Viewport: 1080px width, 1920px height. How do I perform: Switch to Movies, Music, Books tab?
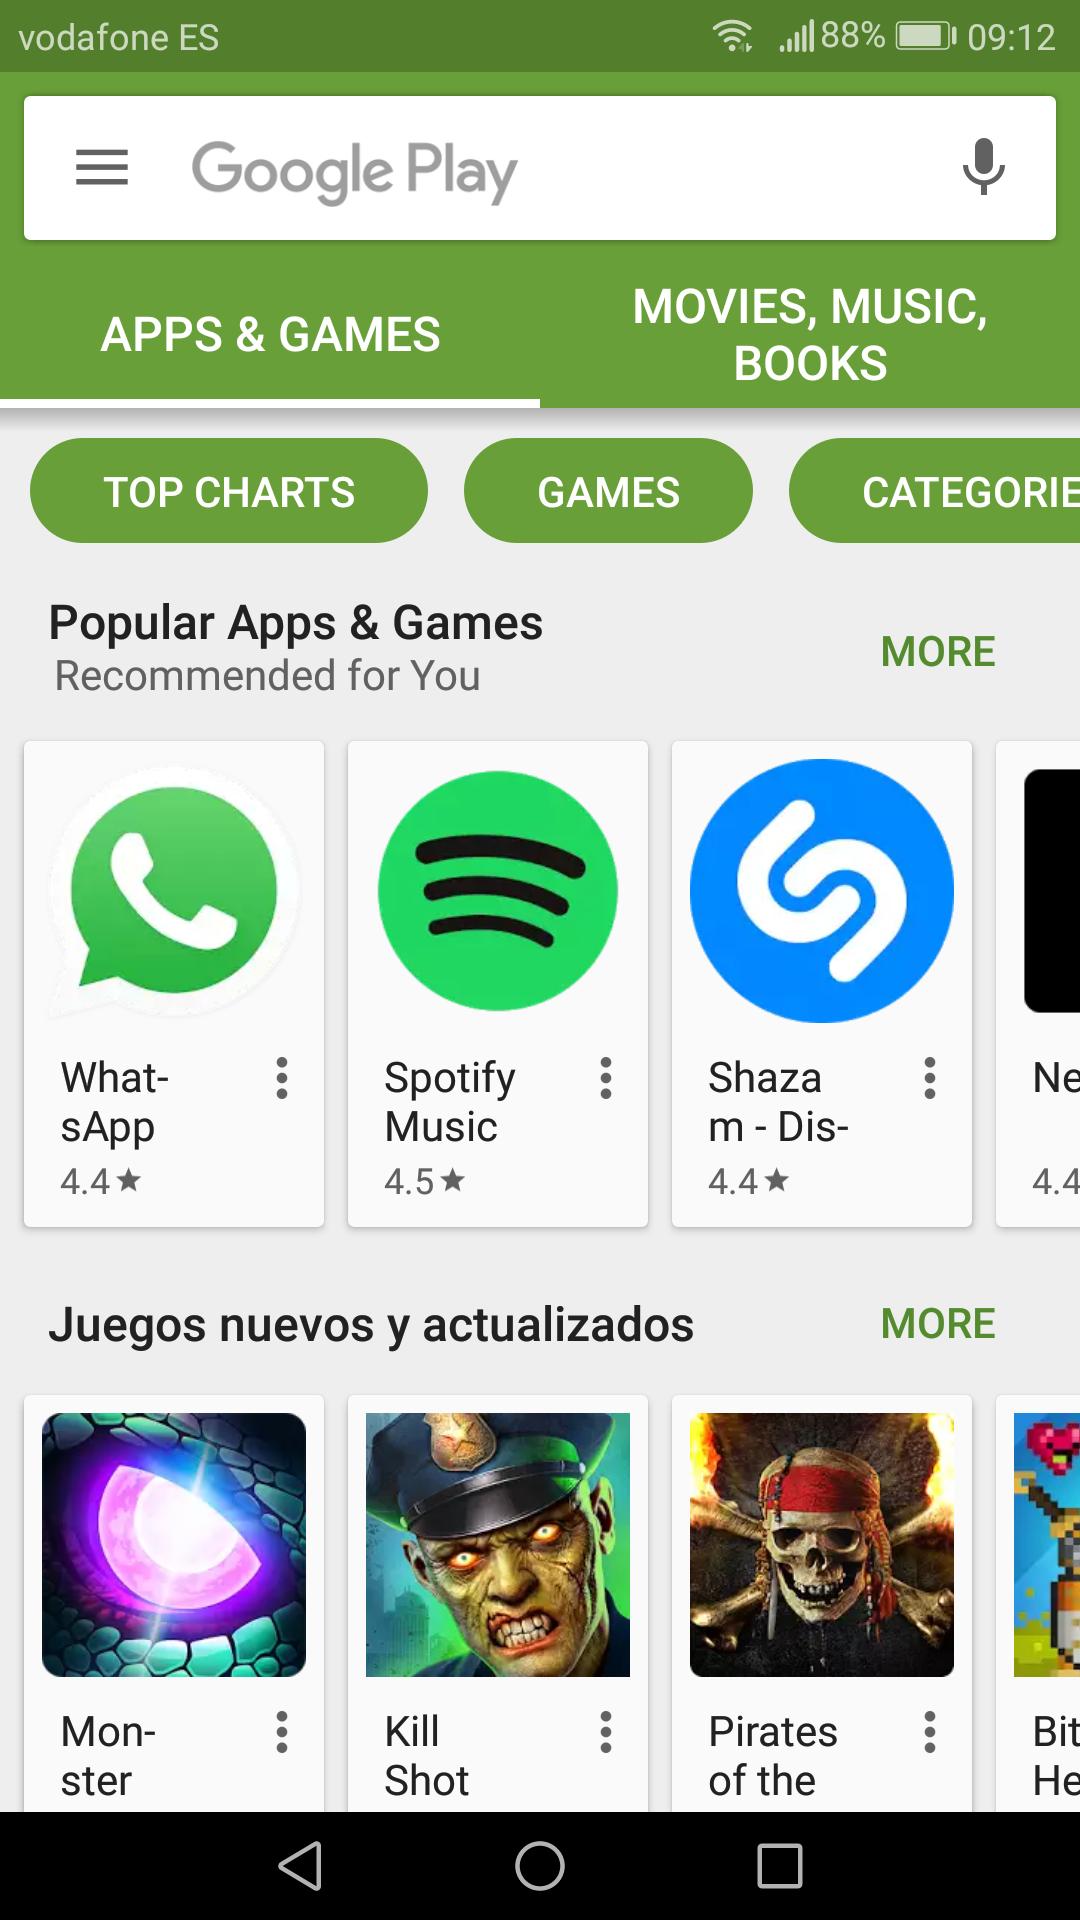click(x=810, y=335)
